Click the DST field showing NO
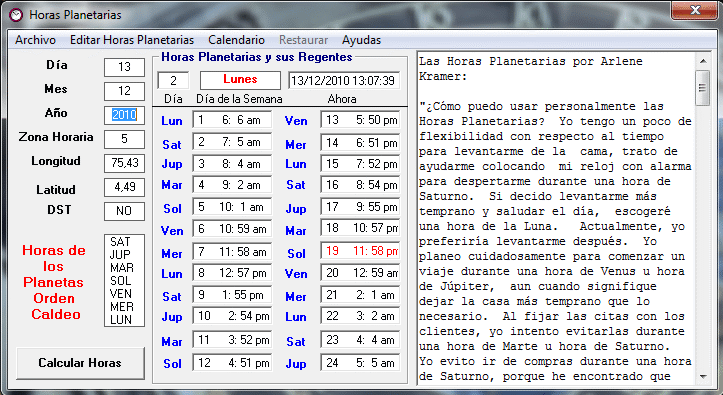 click(x=124, y=211)
